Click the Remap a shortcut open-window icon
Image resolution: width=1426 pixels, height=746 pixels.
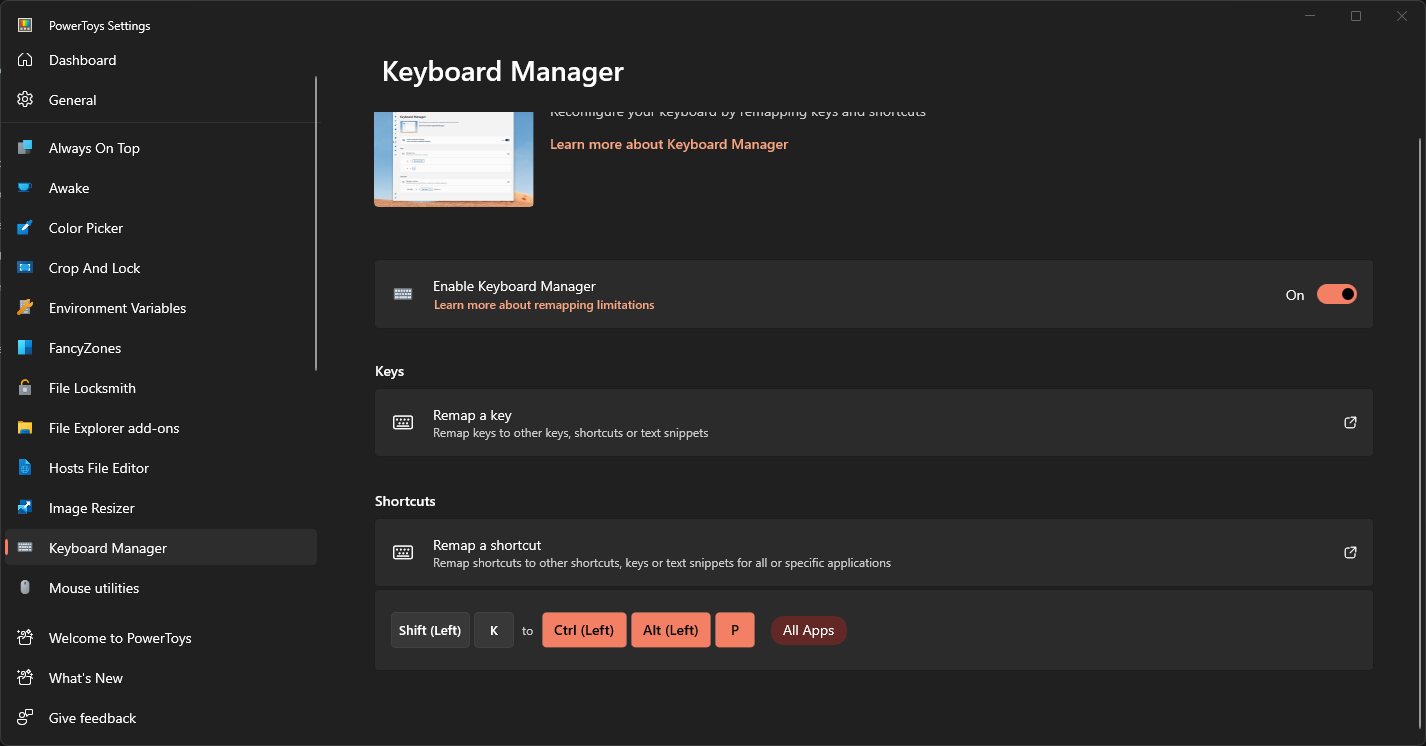pyautogui.click(x=1350, y=553)
